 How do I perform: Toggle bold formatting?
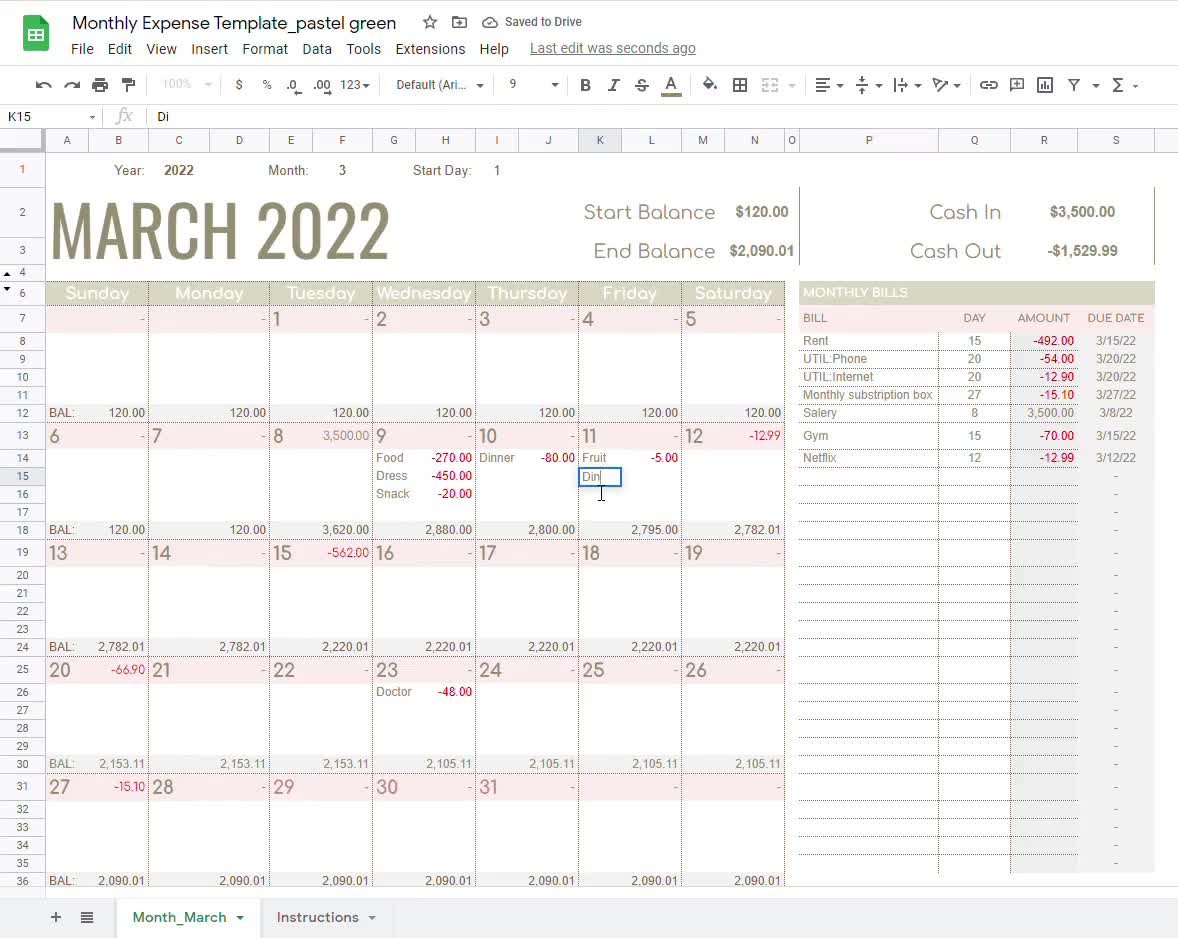pyautogui.click(x=585, y=85)
